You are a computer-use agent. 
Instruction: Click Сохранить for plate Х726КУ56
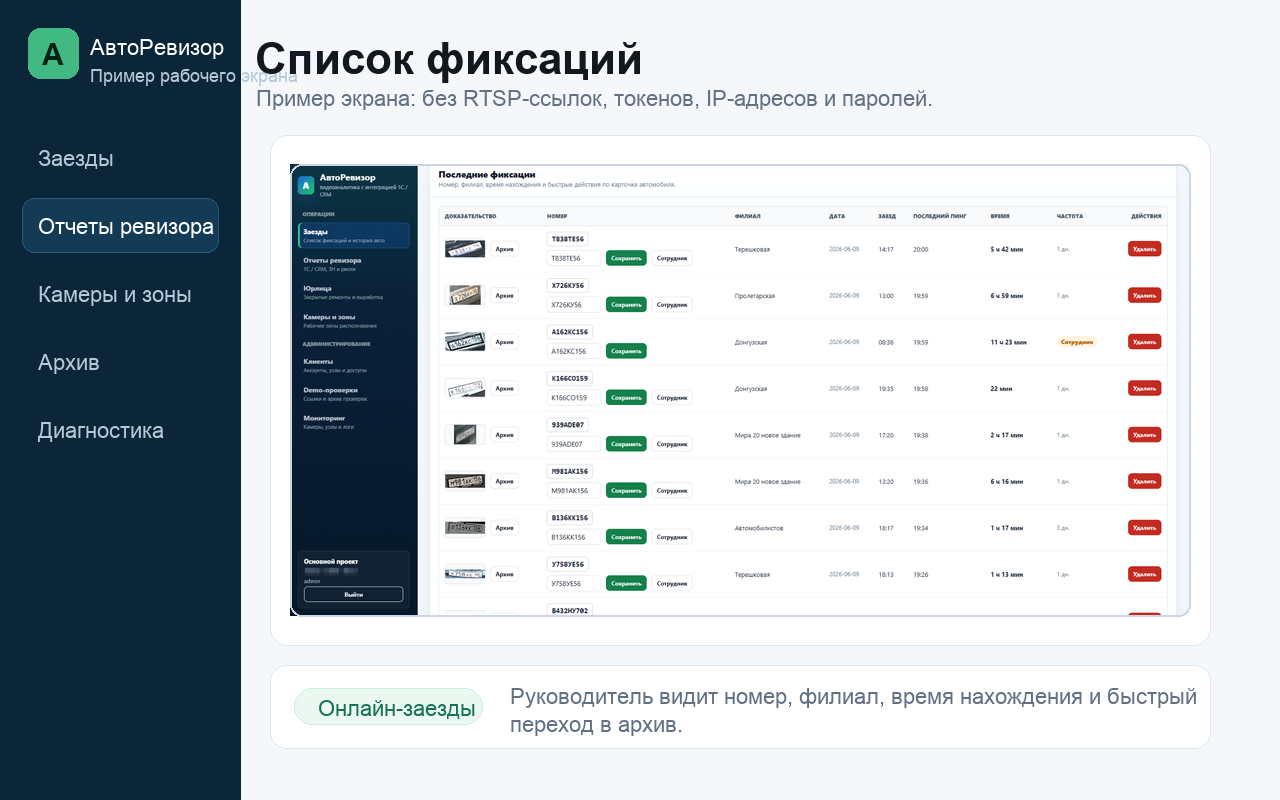[626, 304]
